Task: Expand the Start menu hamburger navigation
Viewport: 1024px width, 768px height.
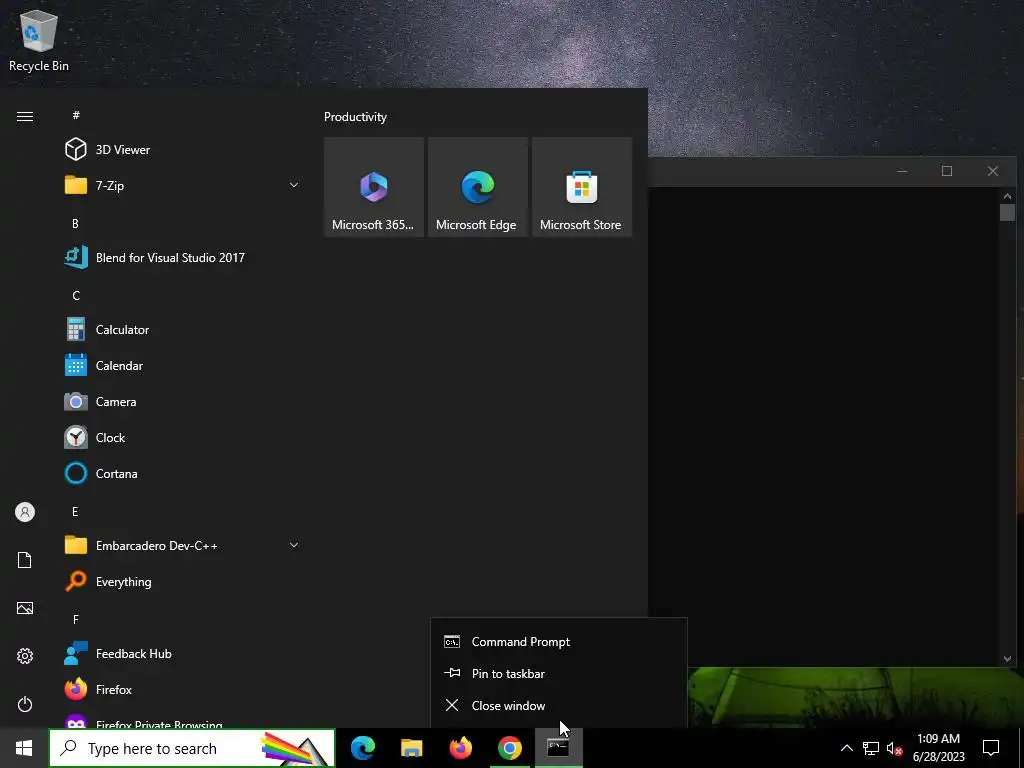Action: [x=25, y=116]
